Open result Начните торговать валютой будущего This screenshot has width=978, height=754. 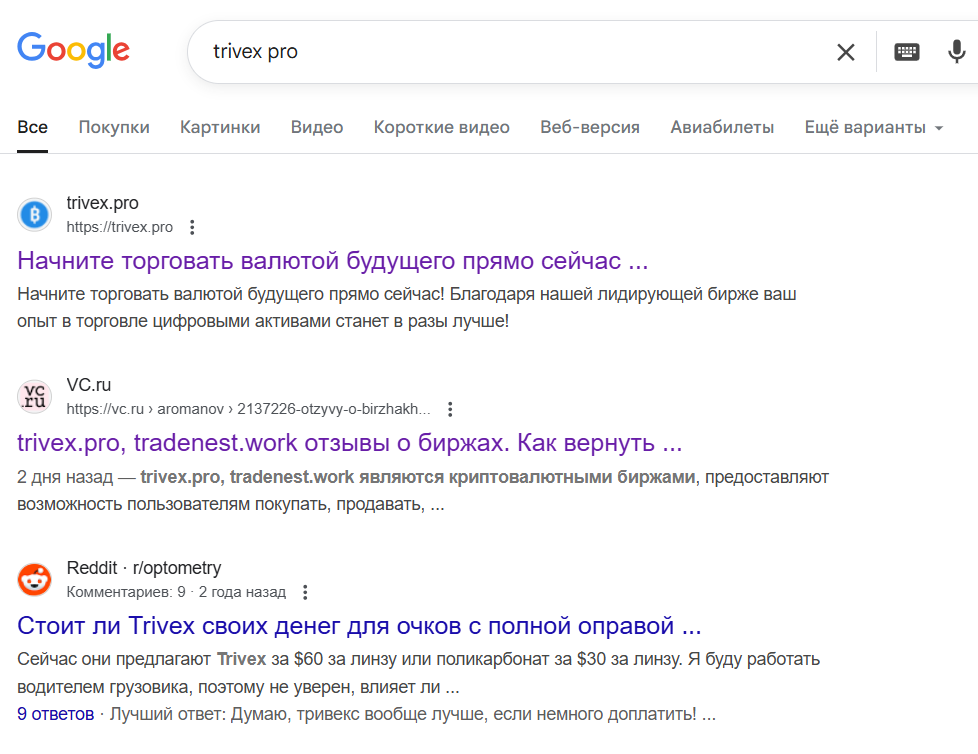pyautogui.click(x=332, y=261)
